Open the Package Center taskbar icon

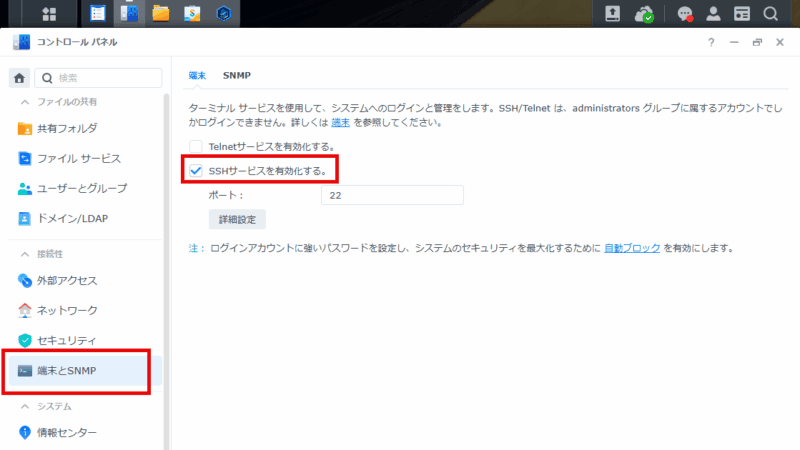[97, 14]
